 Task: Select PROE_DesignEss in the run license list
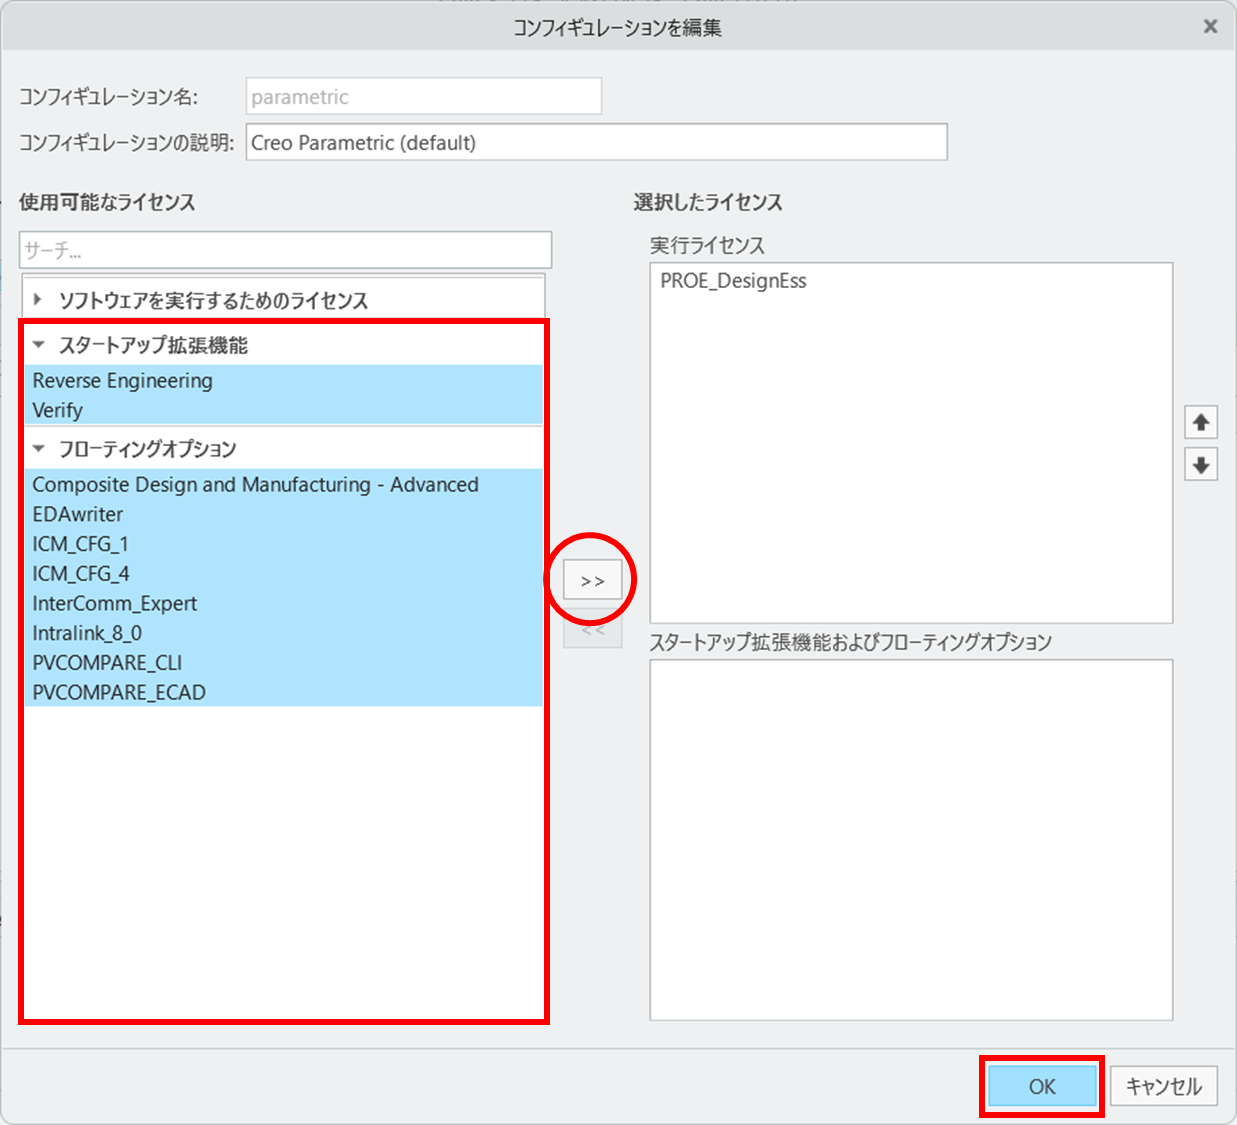733,281
